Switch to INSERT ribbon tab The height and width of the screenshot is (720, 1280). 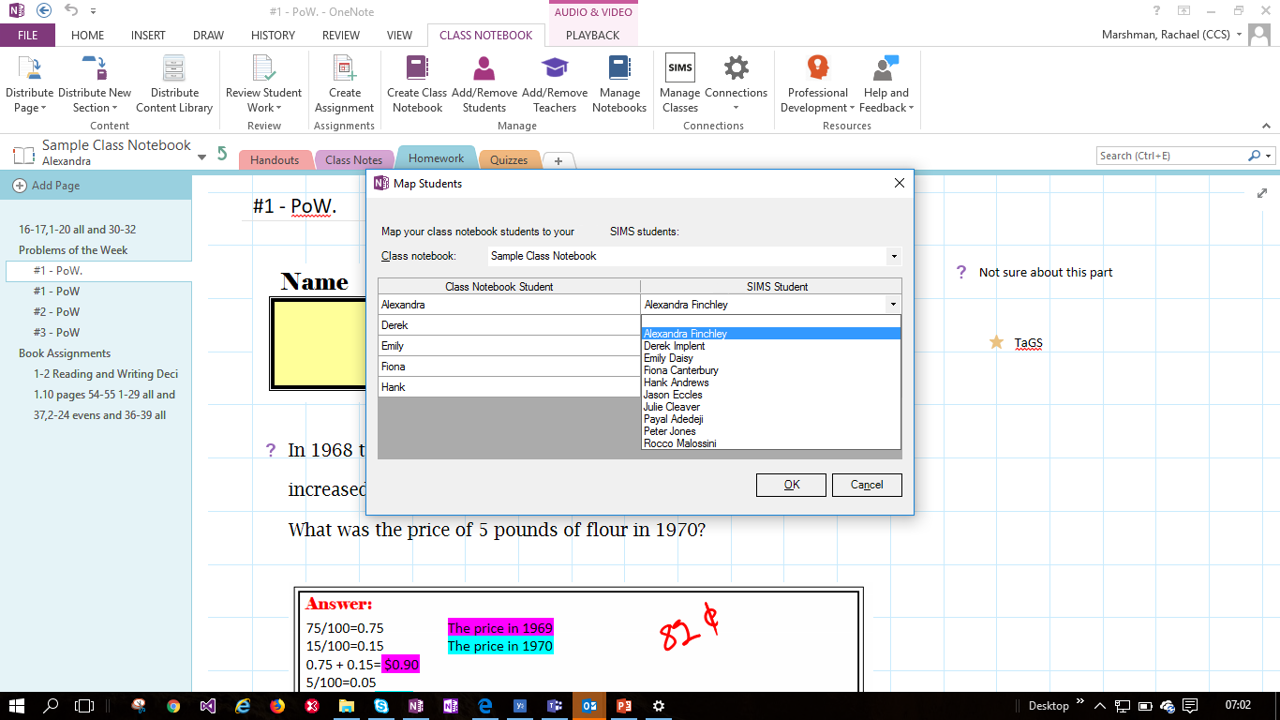(148, 35)
